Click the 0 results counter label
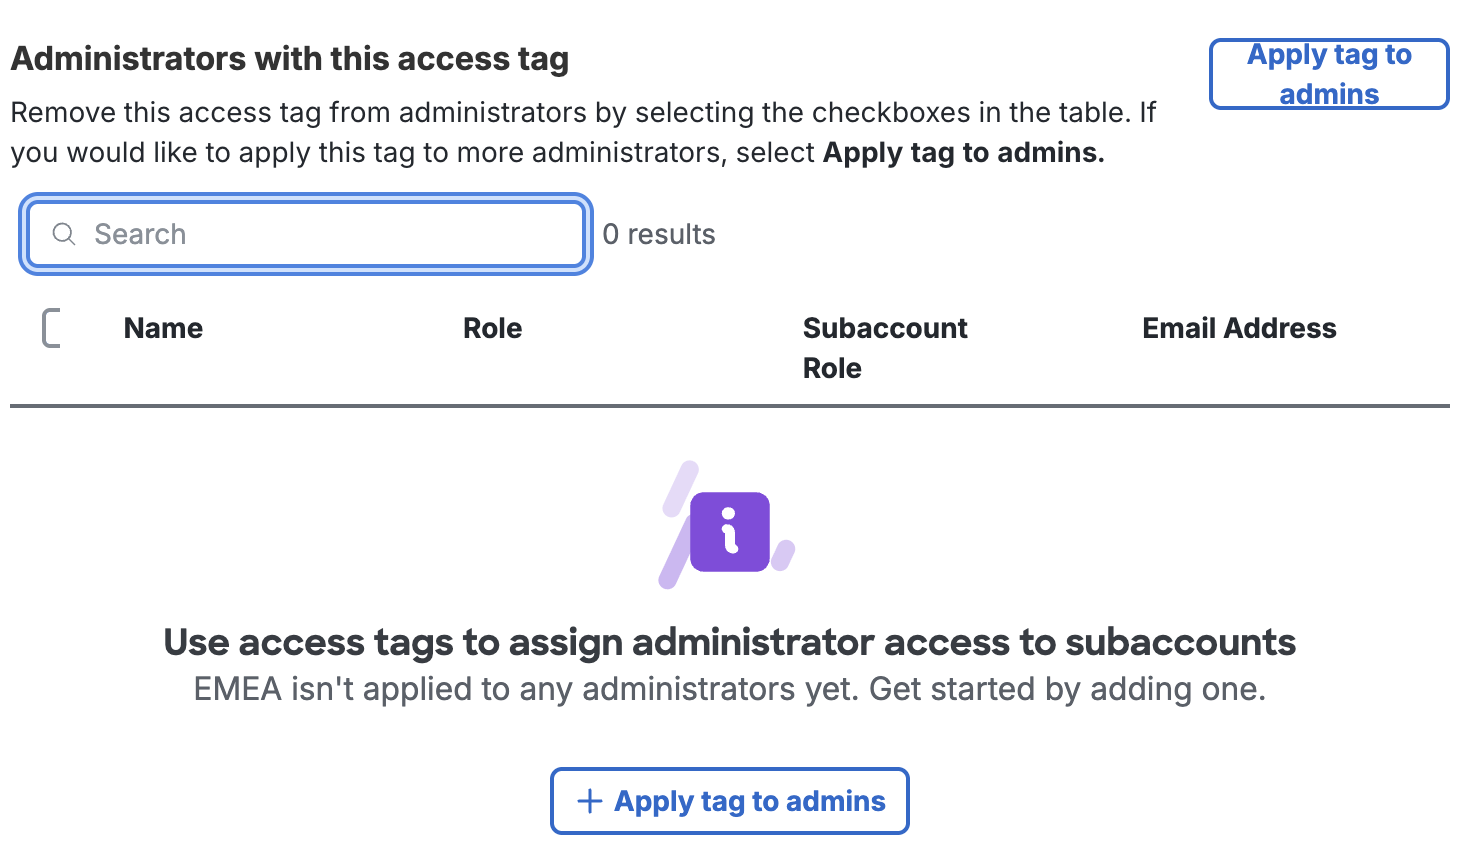 click(x=659, y=234)
